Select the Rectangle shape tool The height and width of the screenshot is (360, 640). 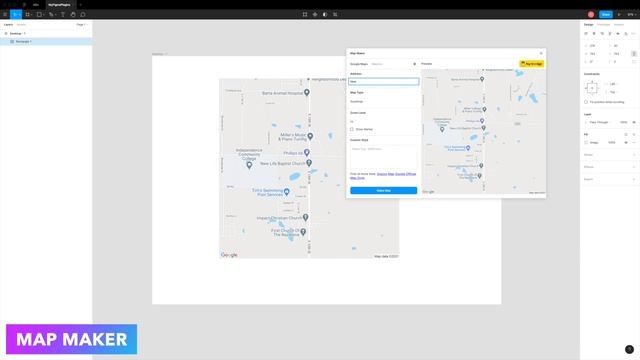[x=39, y=14]
